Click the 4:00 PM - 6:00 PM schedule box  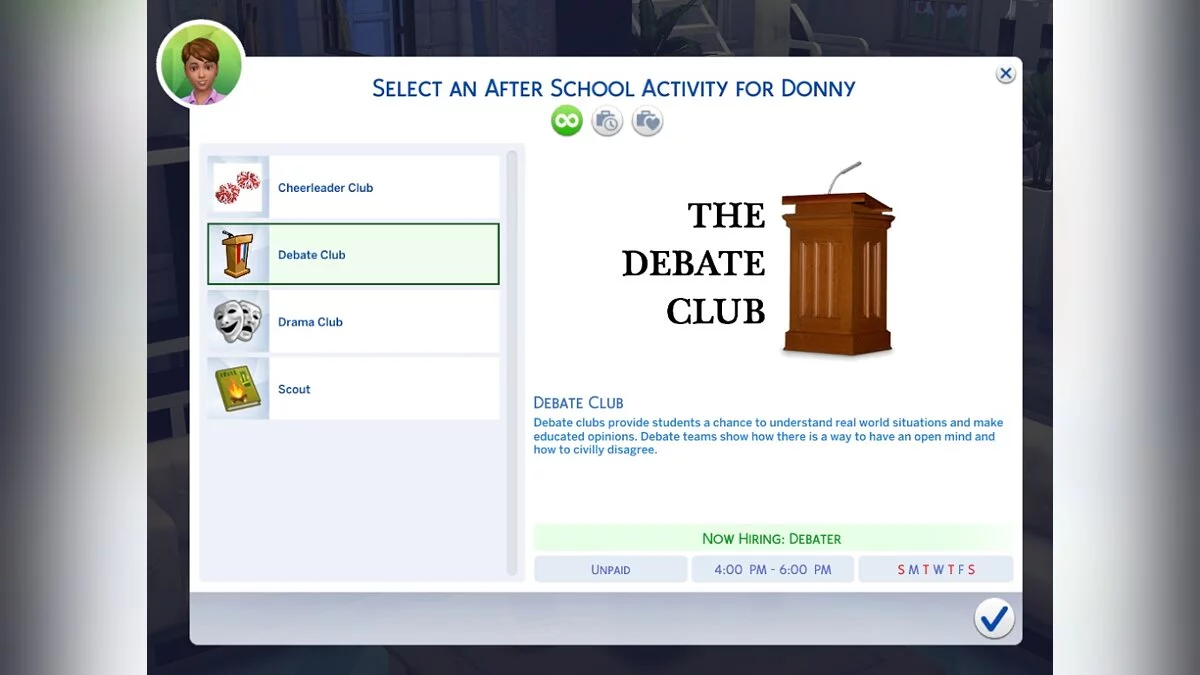pyautogui.click(x=772, y=568)
